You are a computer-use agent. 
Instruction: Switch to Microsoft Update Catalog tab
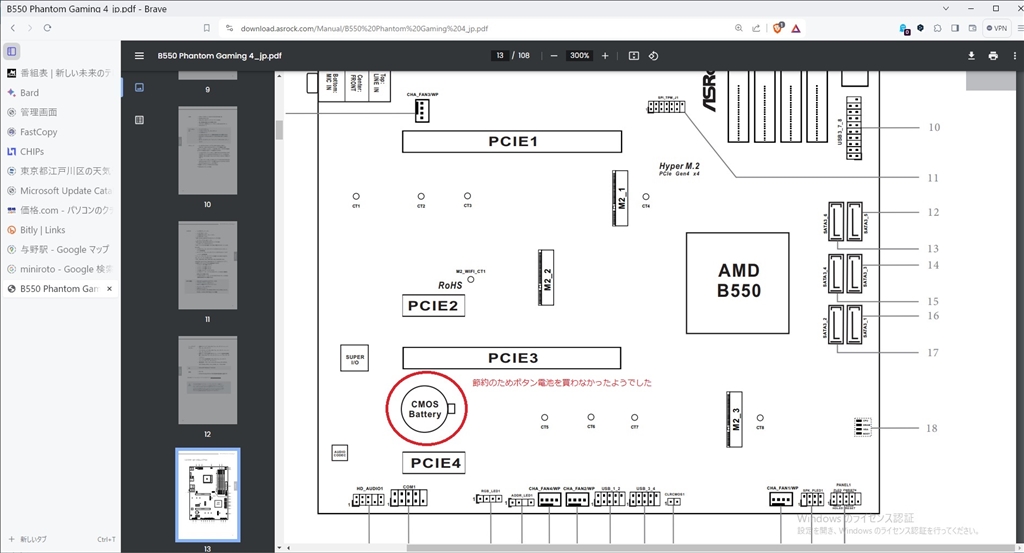coord(61,191)
